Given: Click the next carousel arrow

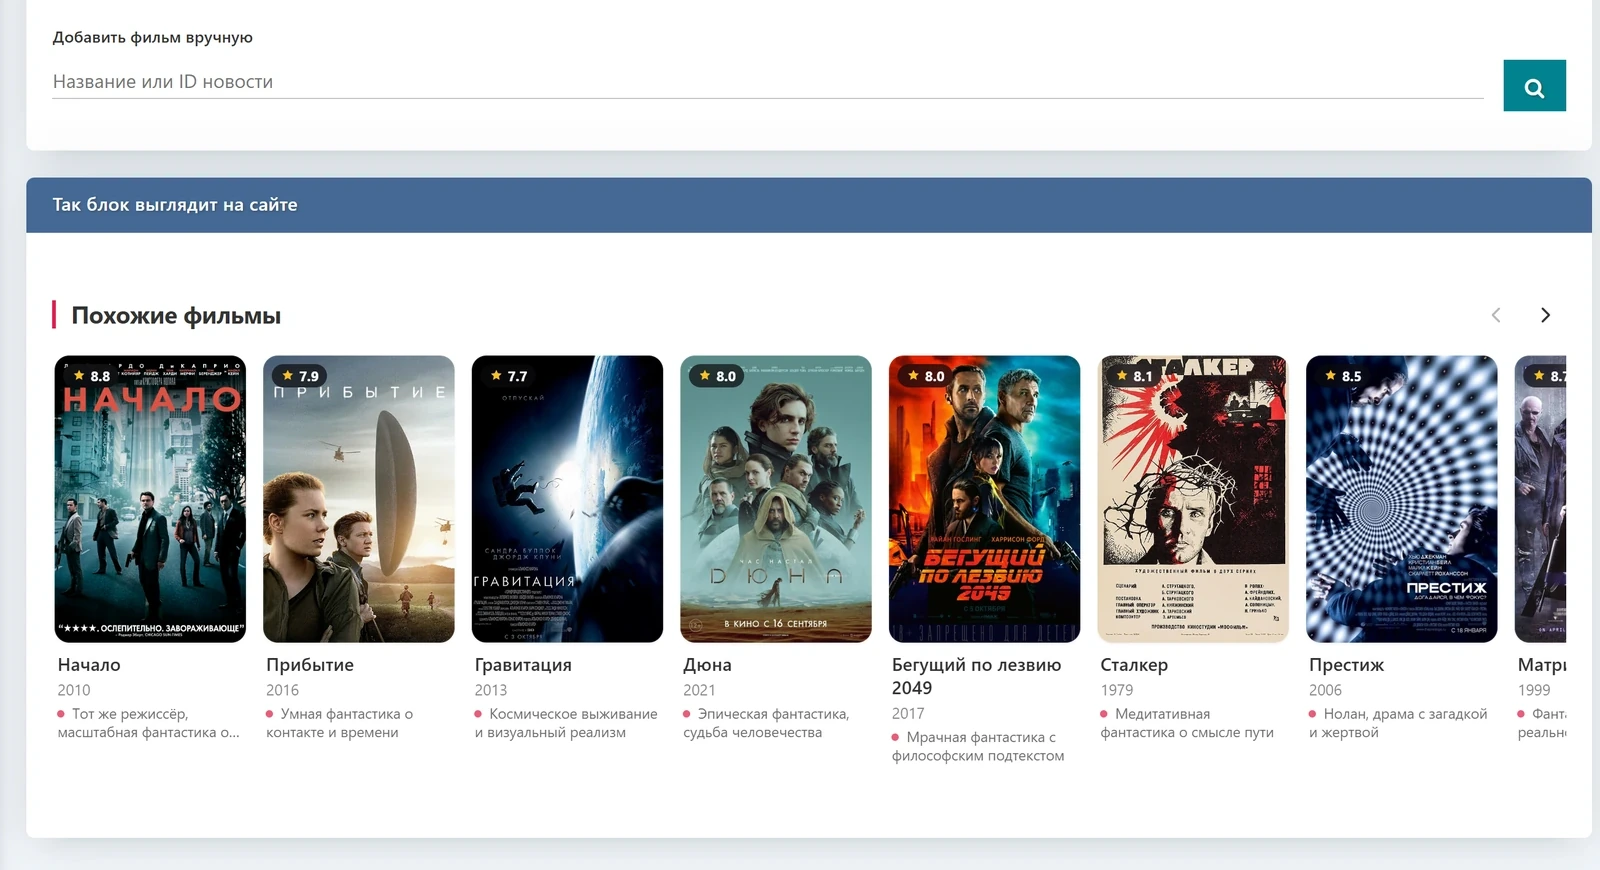Looking at the screenshot, I should click(1545, 315).
